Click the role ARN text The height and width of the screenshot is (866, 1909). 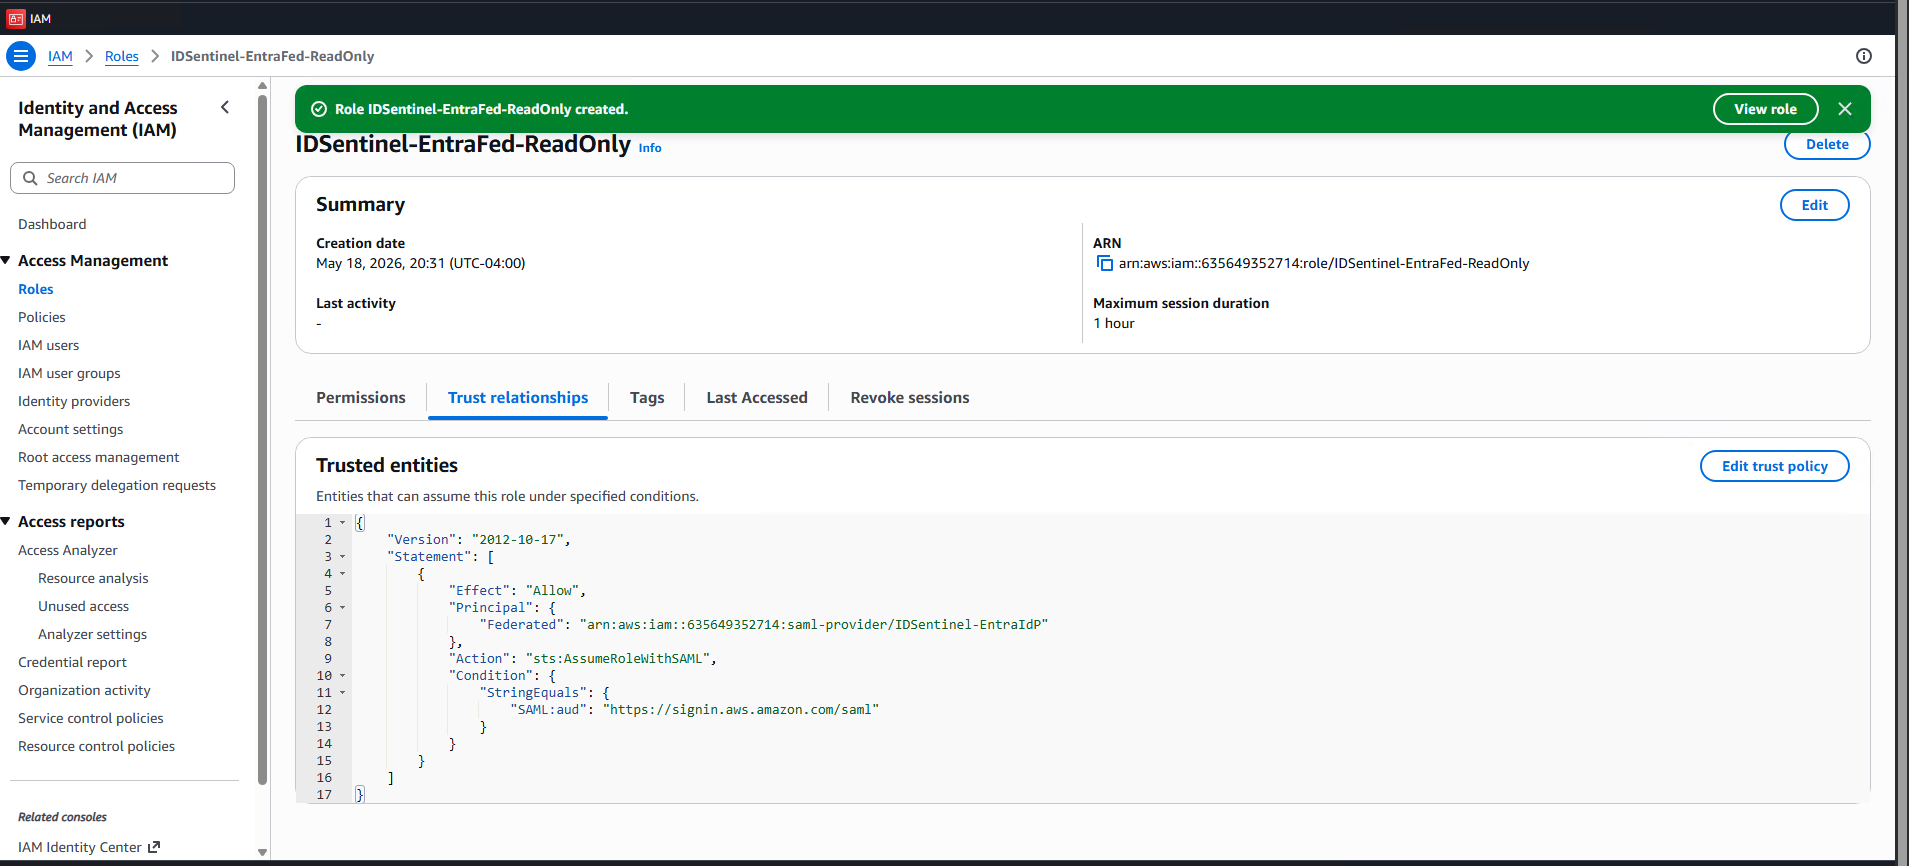click(x=1324, y=263)
